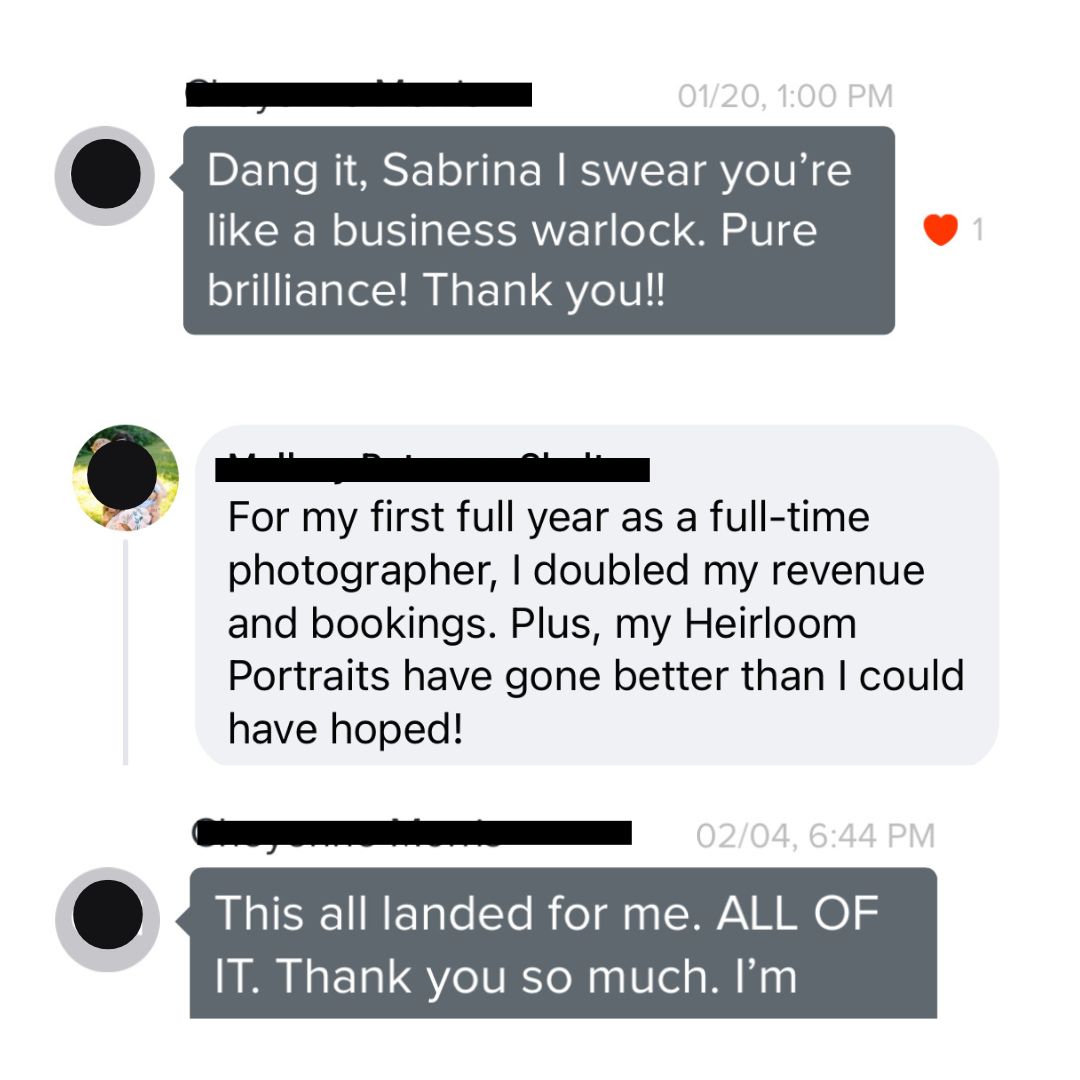
Task: Open the gray avatar beside the 'Dang it, Sabrina' message
Action: (105, 175)
